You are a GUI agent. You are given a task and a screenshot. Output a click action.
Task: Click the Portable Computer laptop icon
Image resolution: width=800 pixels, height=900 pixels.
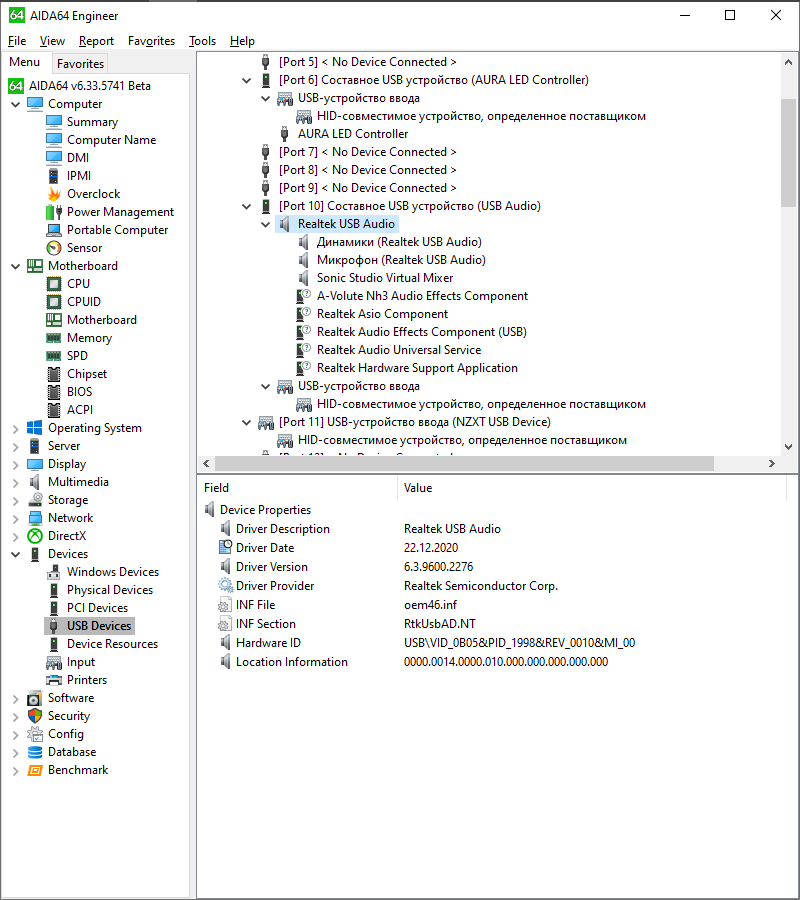pos(54,230)
